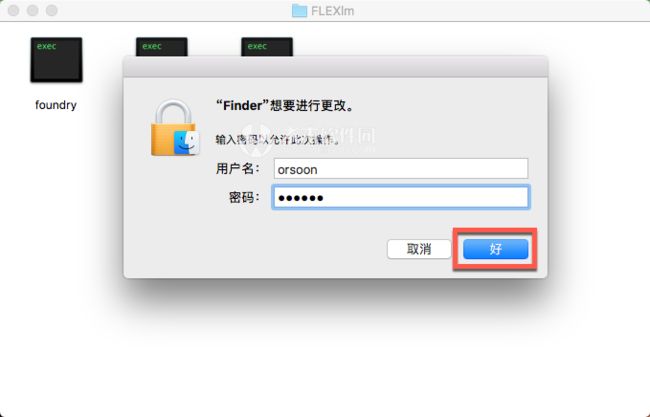Focus the 用户名 field containing orsoon
The height and width of the screenshot is (417, 650).
click(401, 169)
